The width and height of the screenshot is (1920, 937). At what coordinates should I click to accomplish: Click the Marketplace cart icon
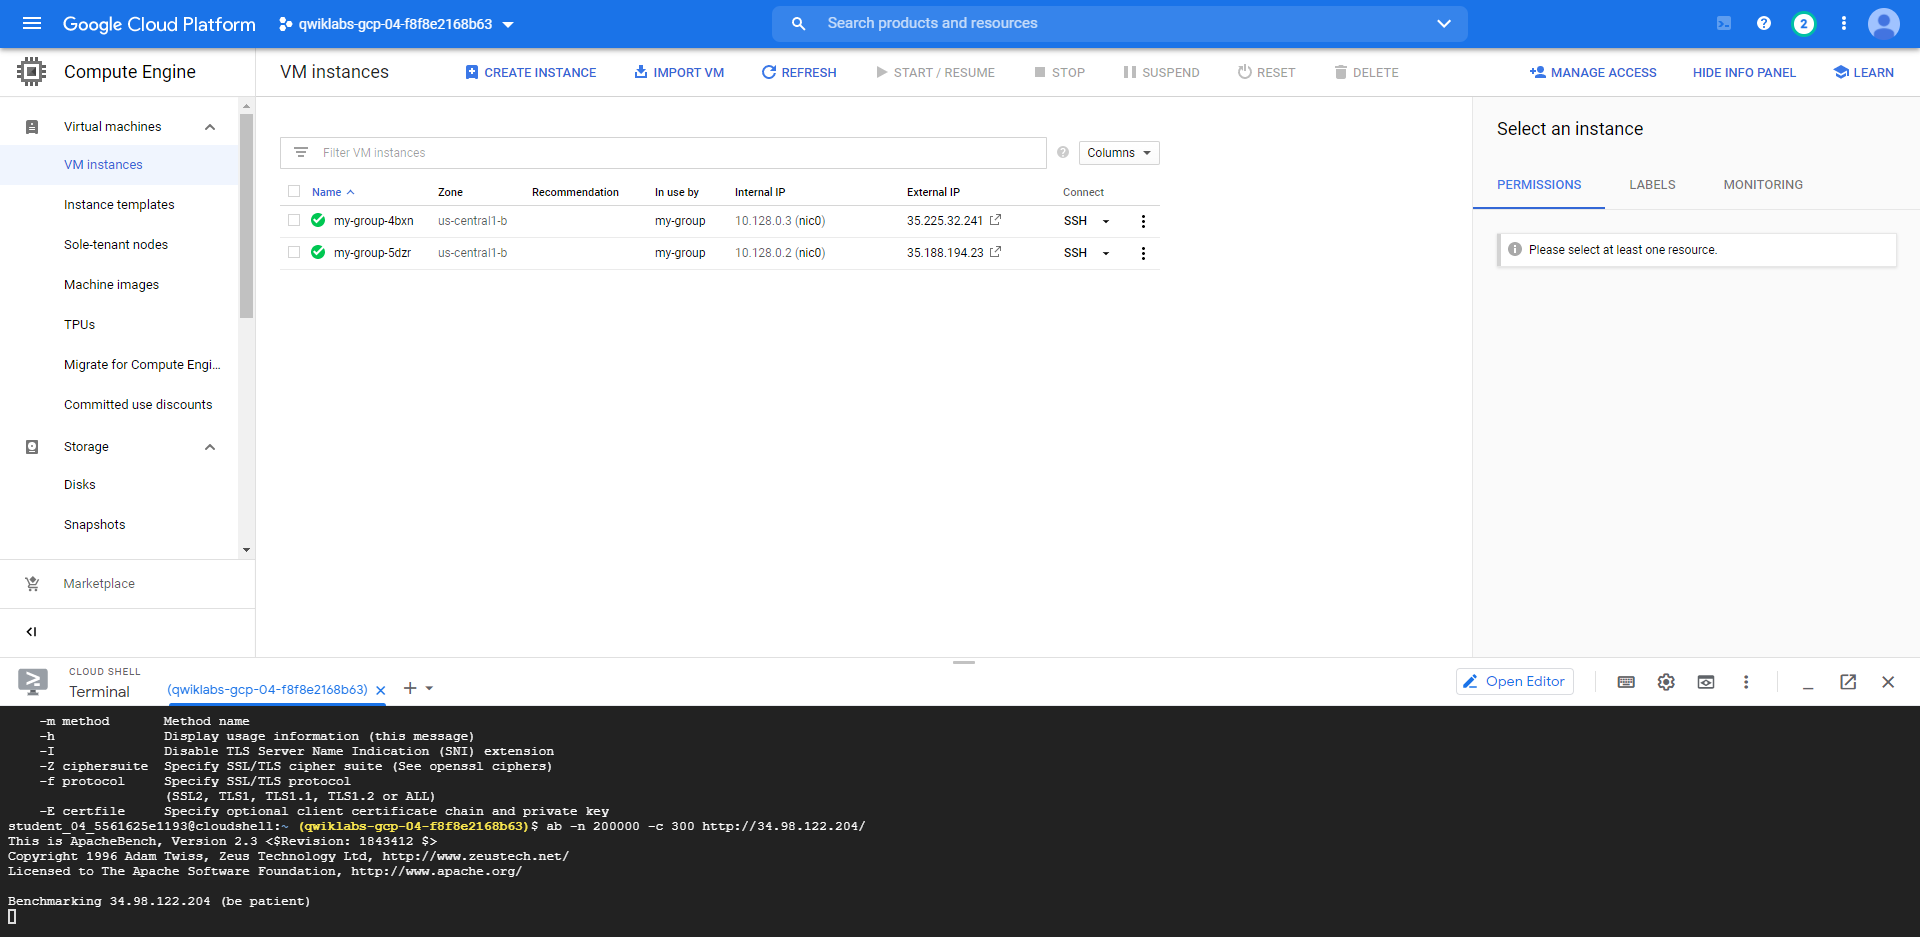(x=32, y=584)
